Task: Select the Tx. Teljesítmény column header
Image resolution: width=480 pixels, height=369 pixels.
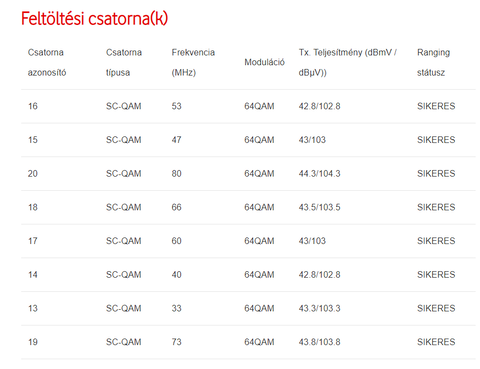Action: 347,62
